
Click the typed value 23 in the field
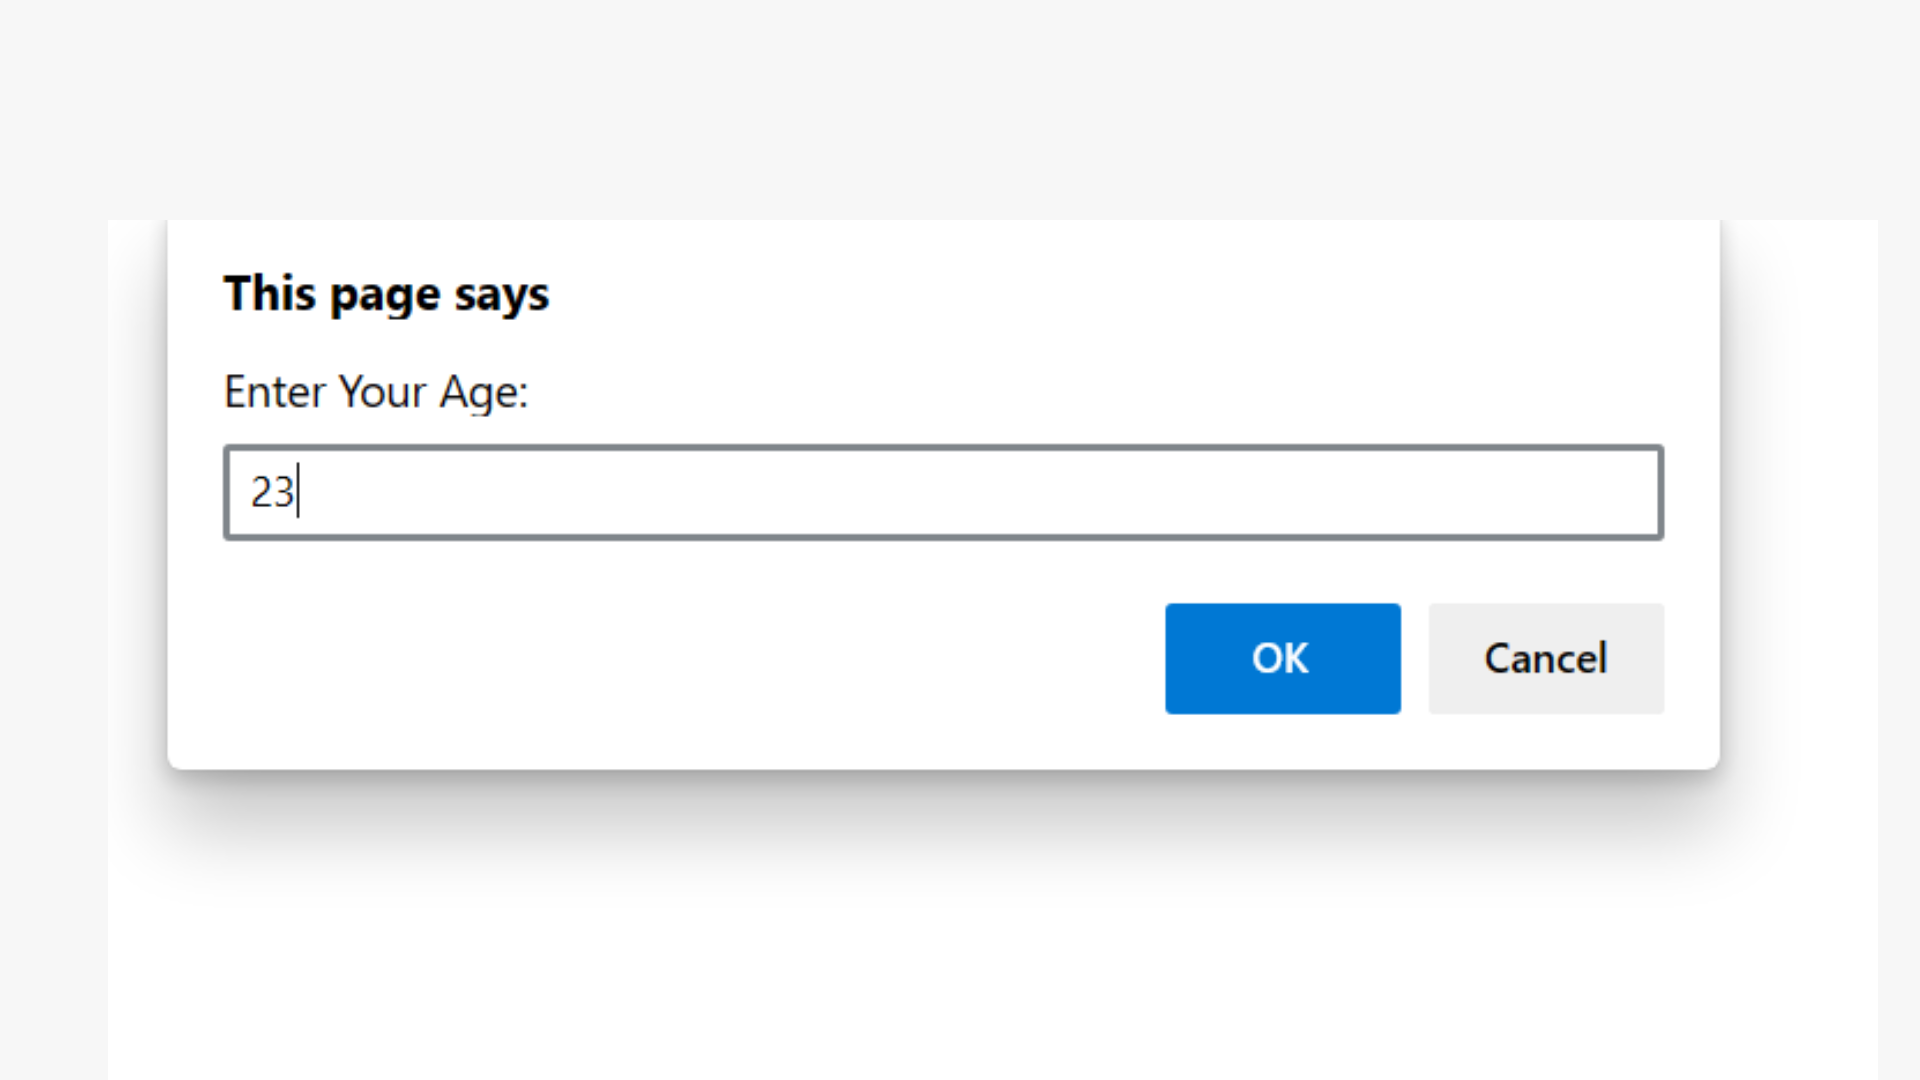(272, 492)
